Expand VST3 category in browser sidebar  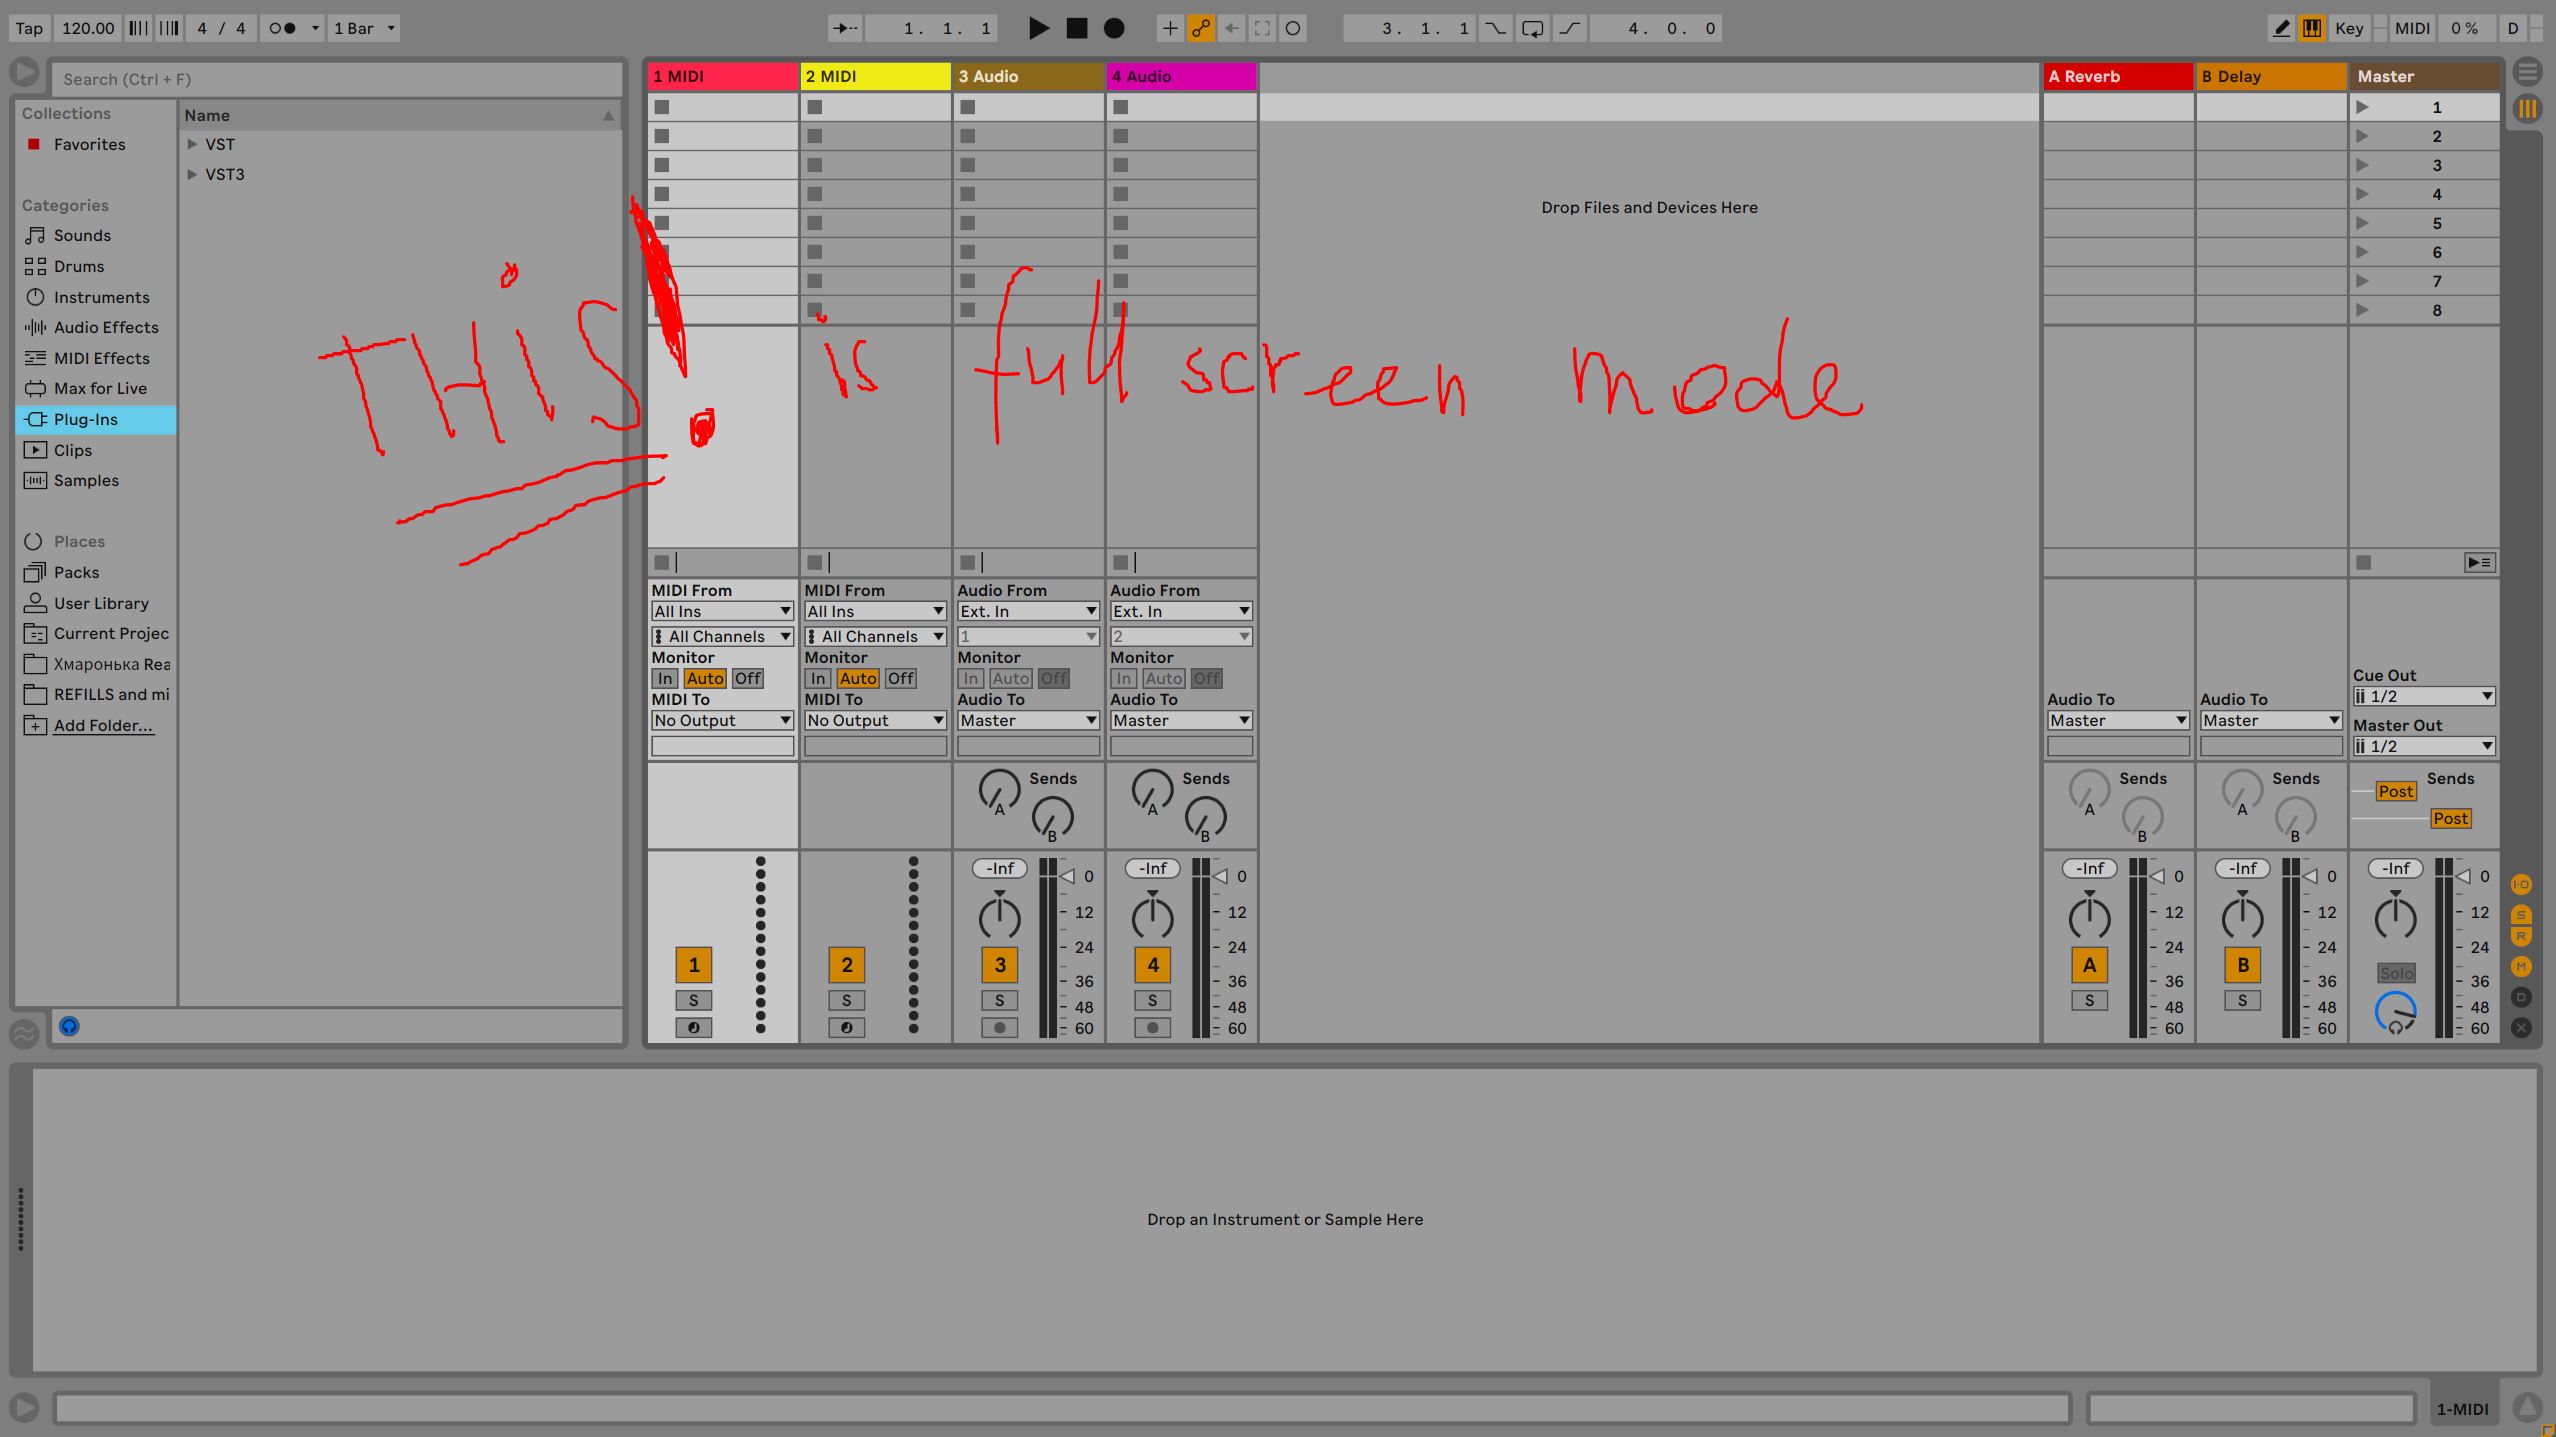click(195, 174)
